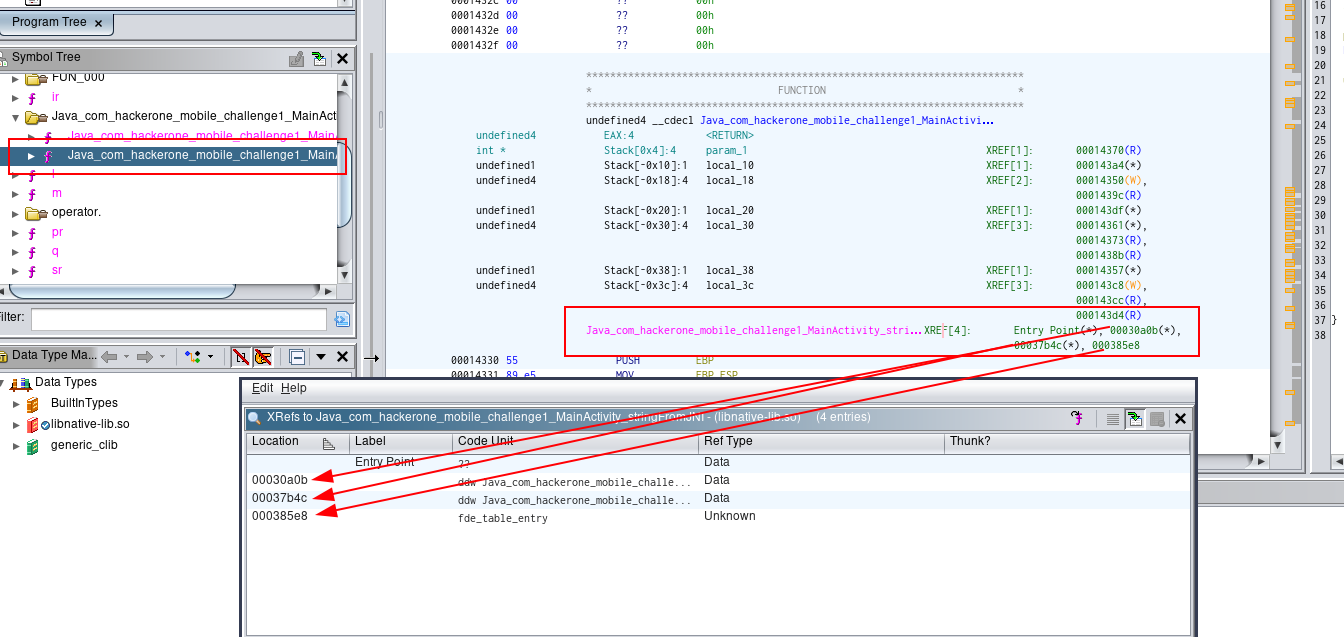
Task: Click the Symbol Tree vertical scrollbar
Action: tap(344, 177)
